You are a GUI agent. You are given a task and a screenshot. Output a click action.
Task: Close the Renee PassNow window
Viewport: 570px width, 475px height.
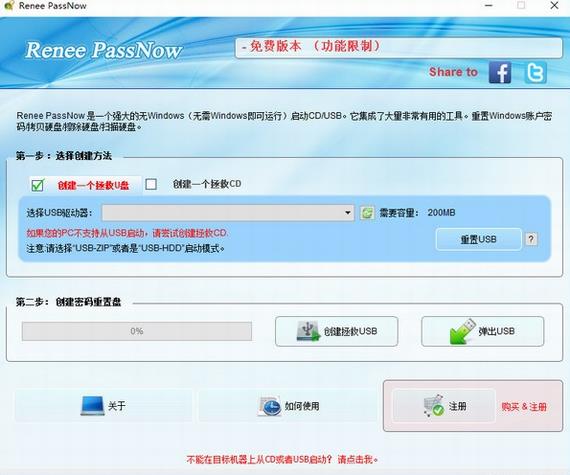554,5
